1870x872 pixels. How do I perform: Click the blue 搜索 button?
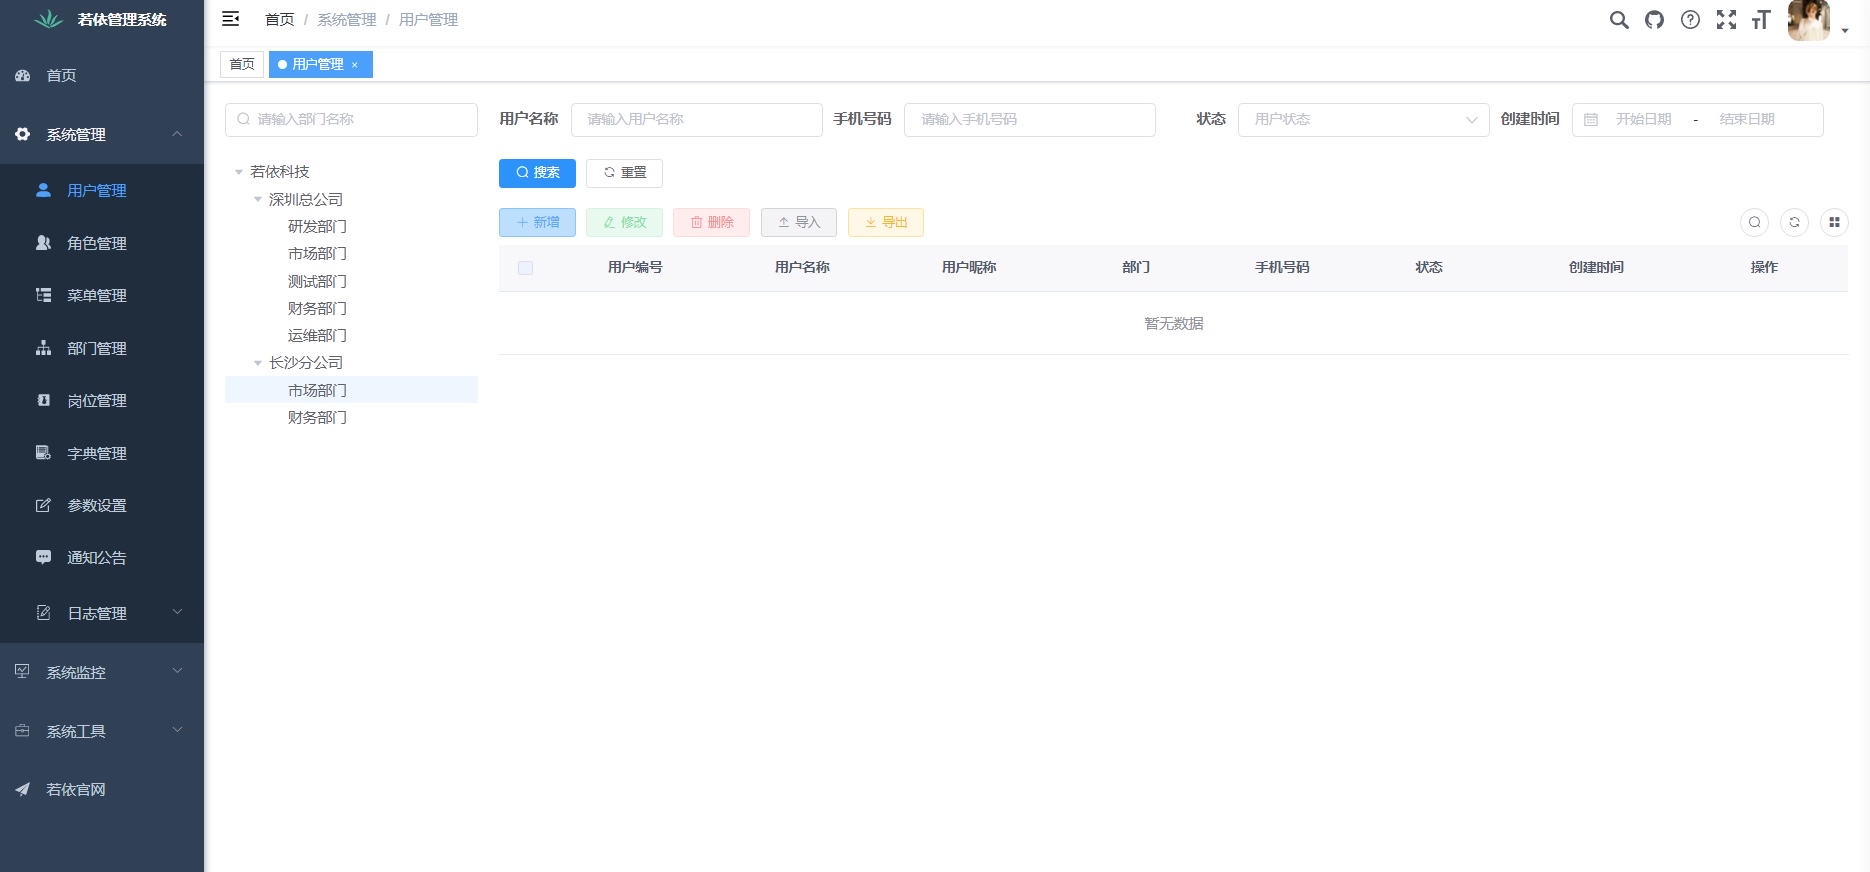pos(537,173)
